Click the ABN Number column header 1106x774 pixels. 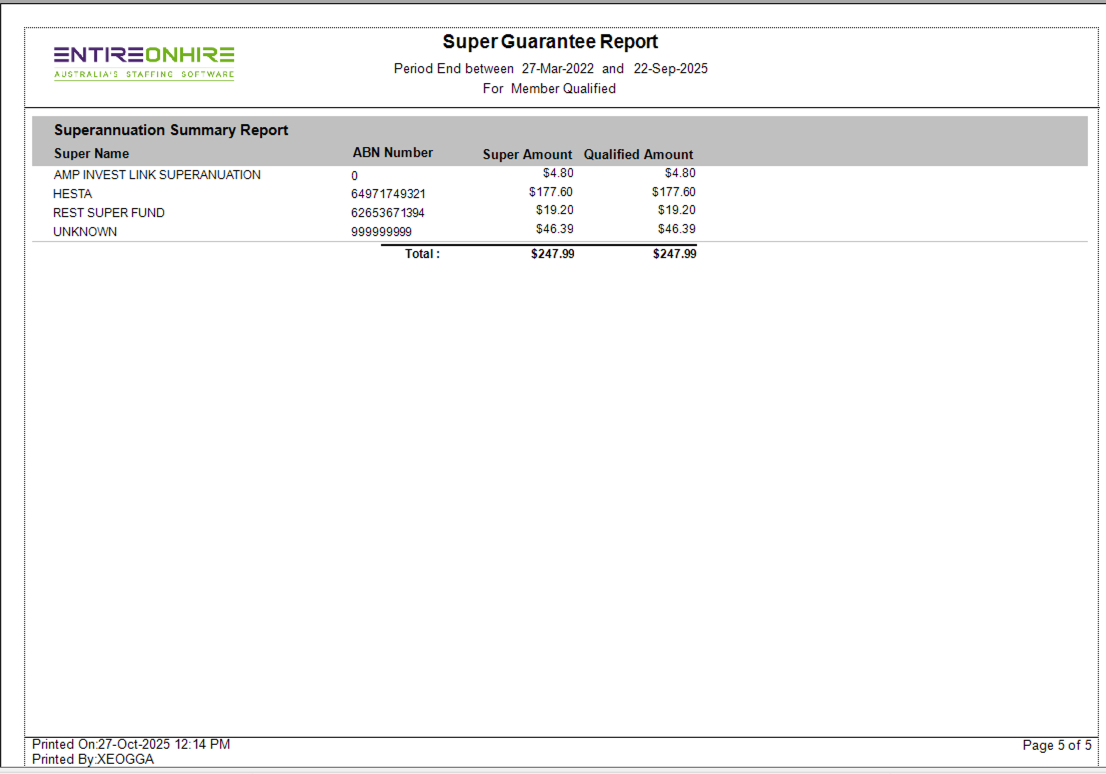point(393,153)
